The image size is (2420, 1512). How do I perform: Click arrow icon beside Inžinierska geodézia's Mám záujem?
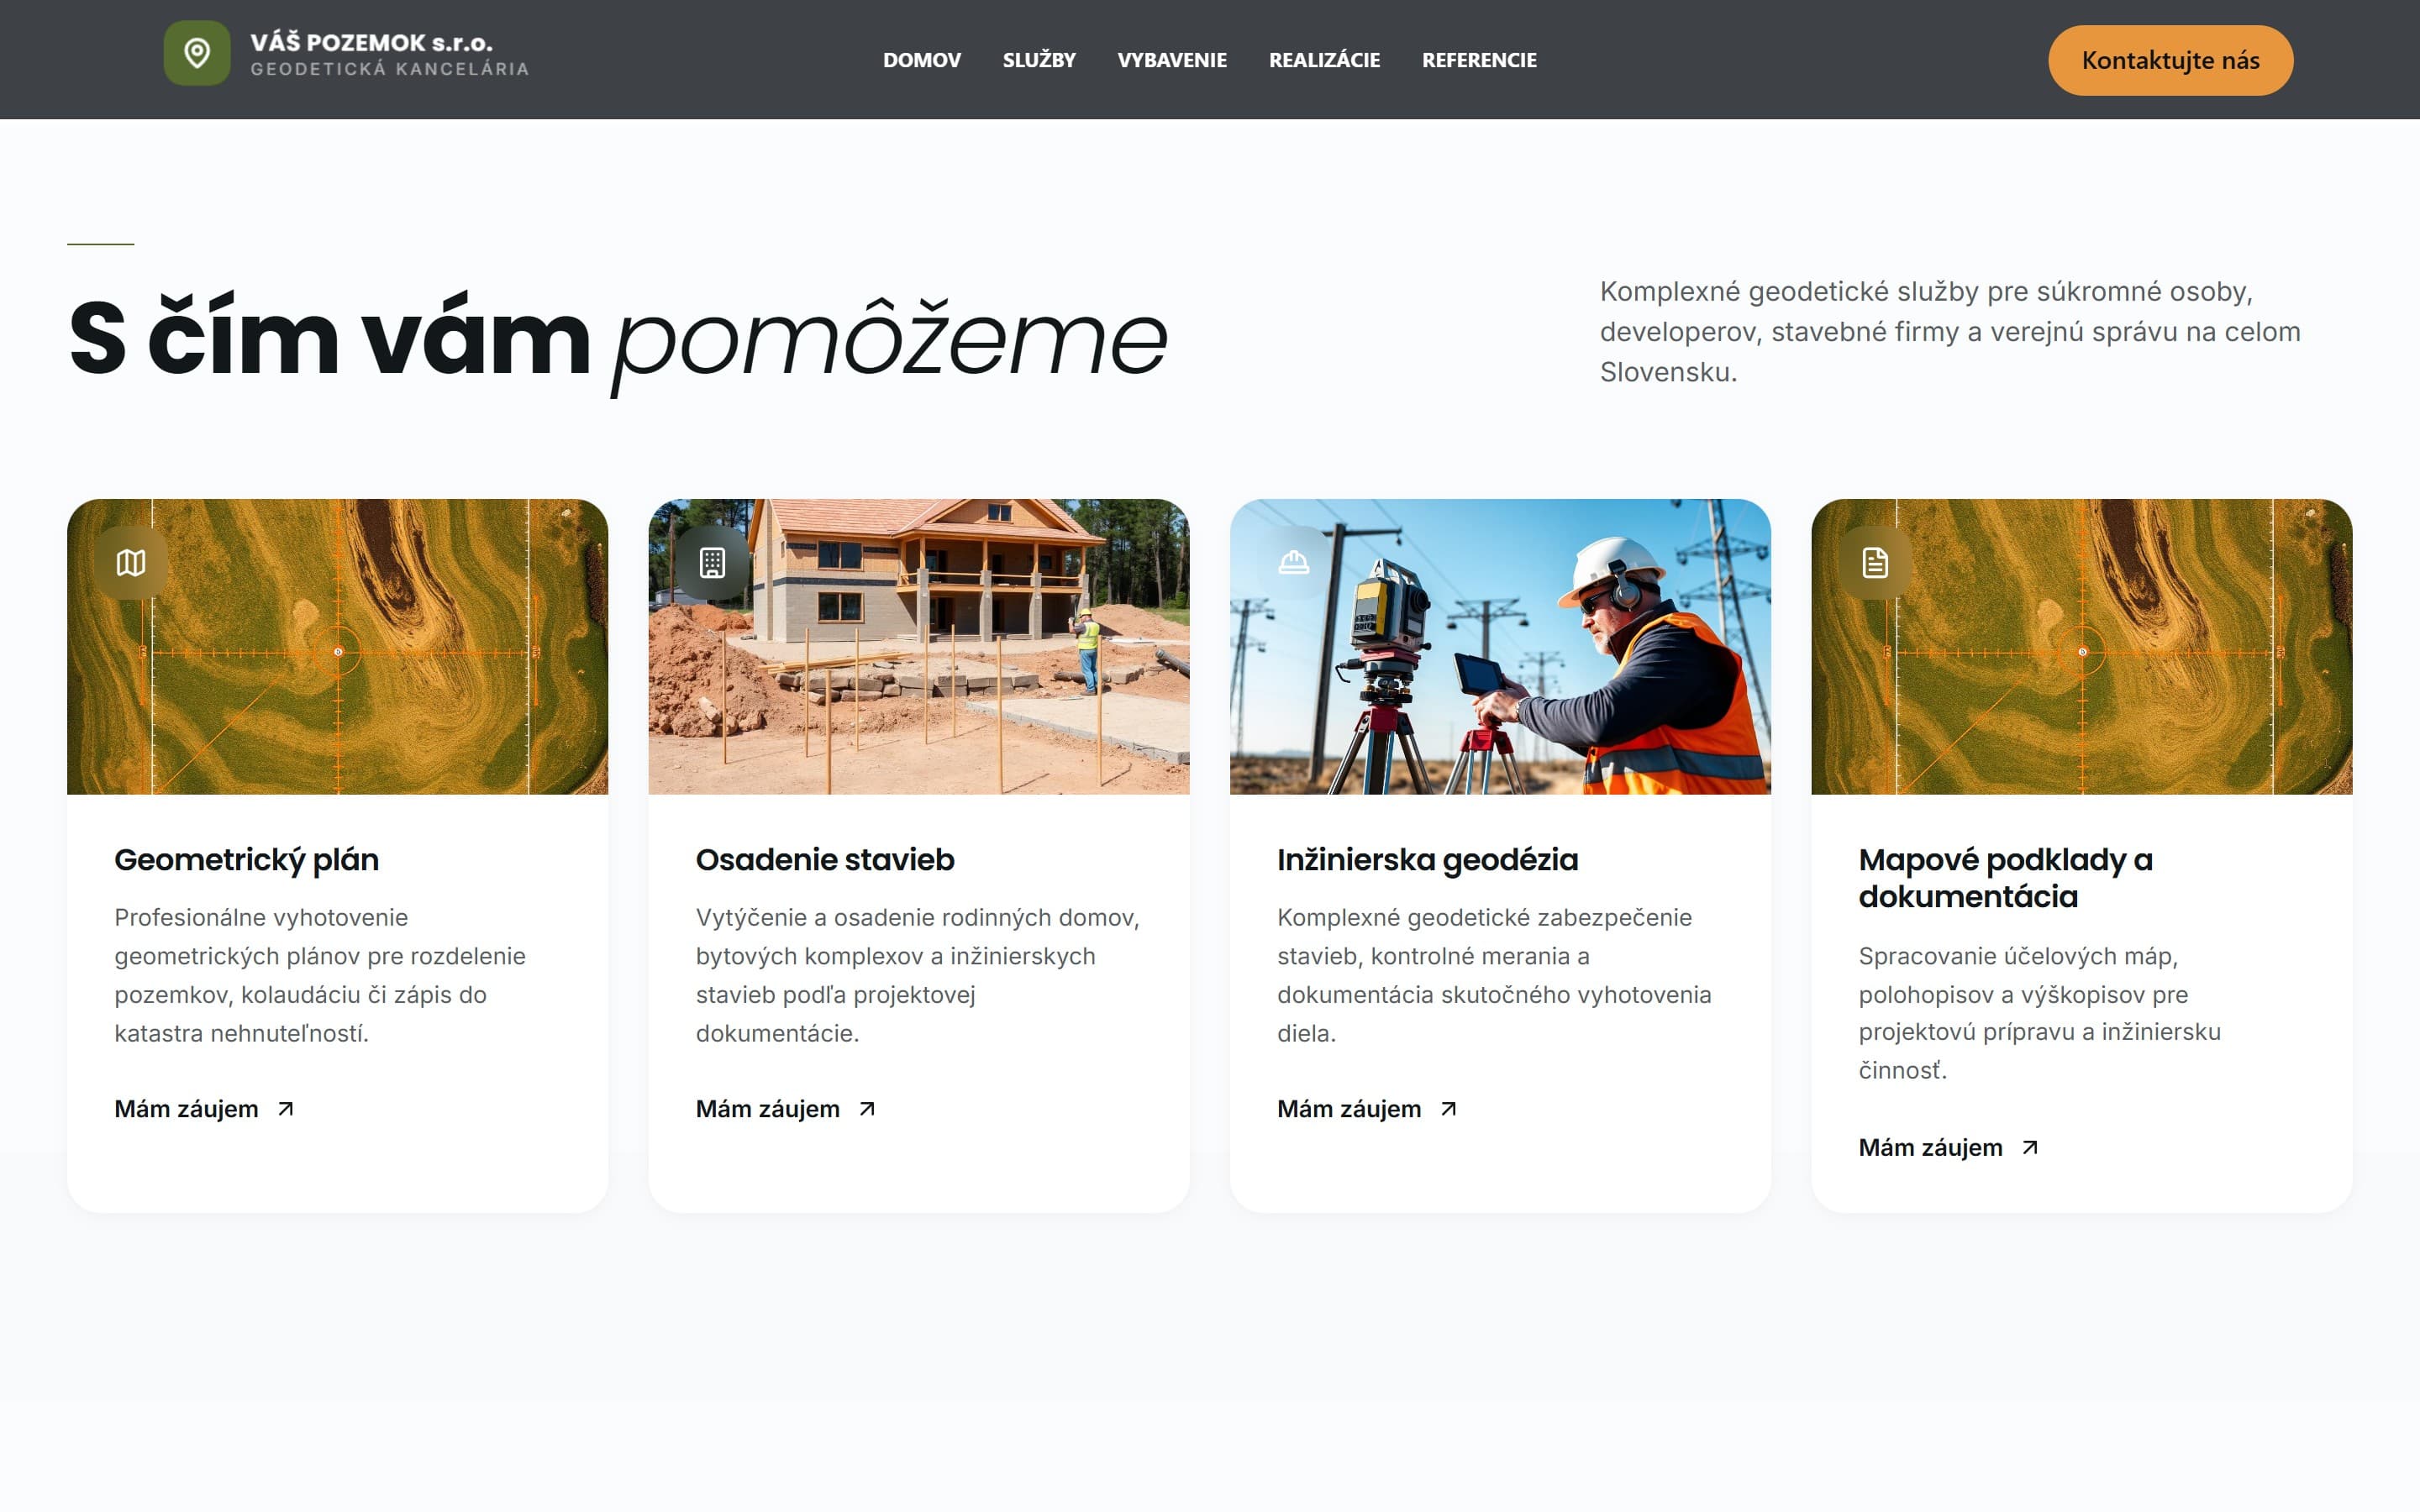(1448, 1108)
